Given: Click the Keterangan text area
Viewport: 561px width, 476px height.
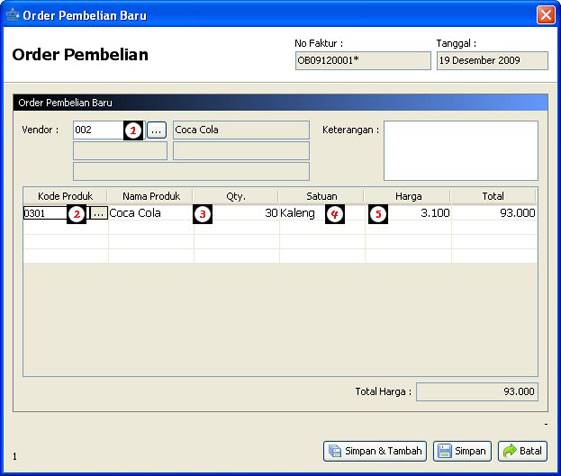Looking at the screenshot, I should coord(461,151).
